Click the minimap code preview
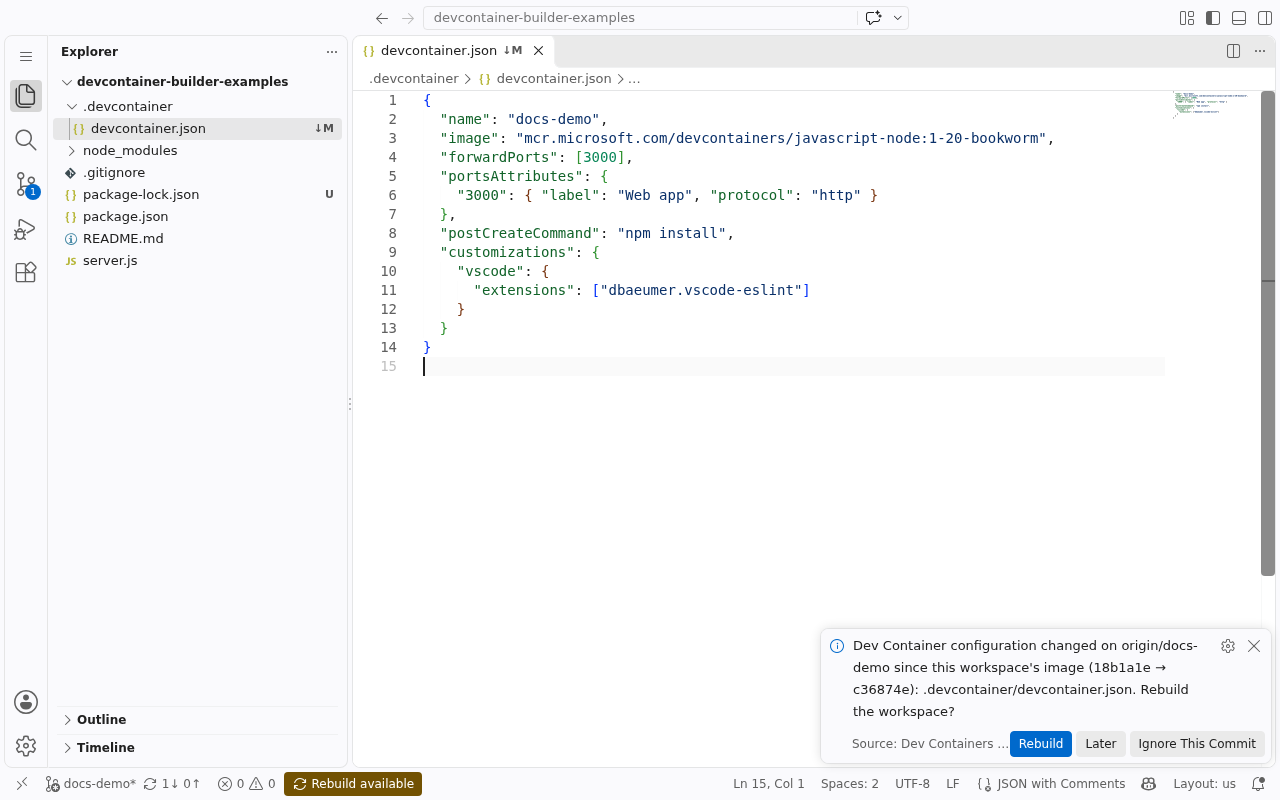Screen dimensions: 1280x800 click(1211, 105)
